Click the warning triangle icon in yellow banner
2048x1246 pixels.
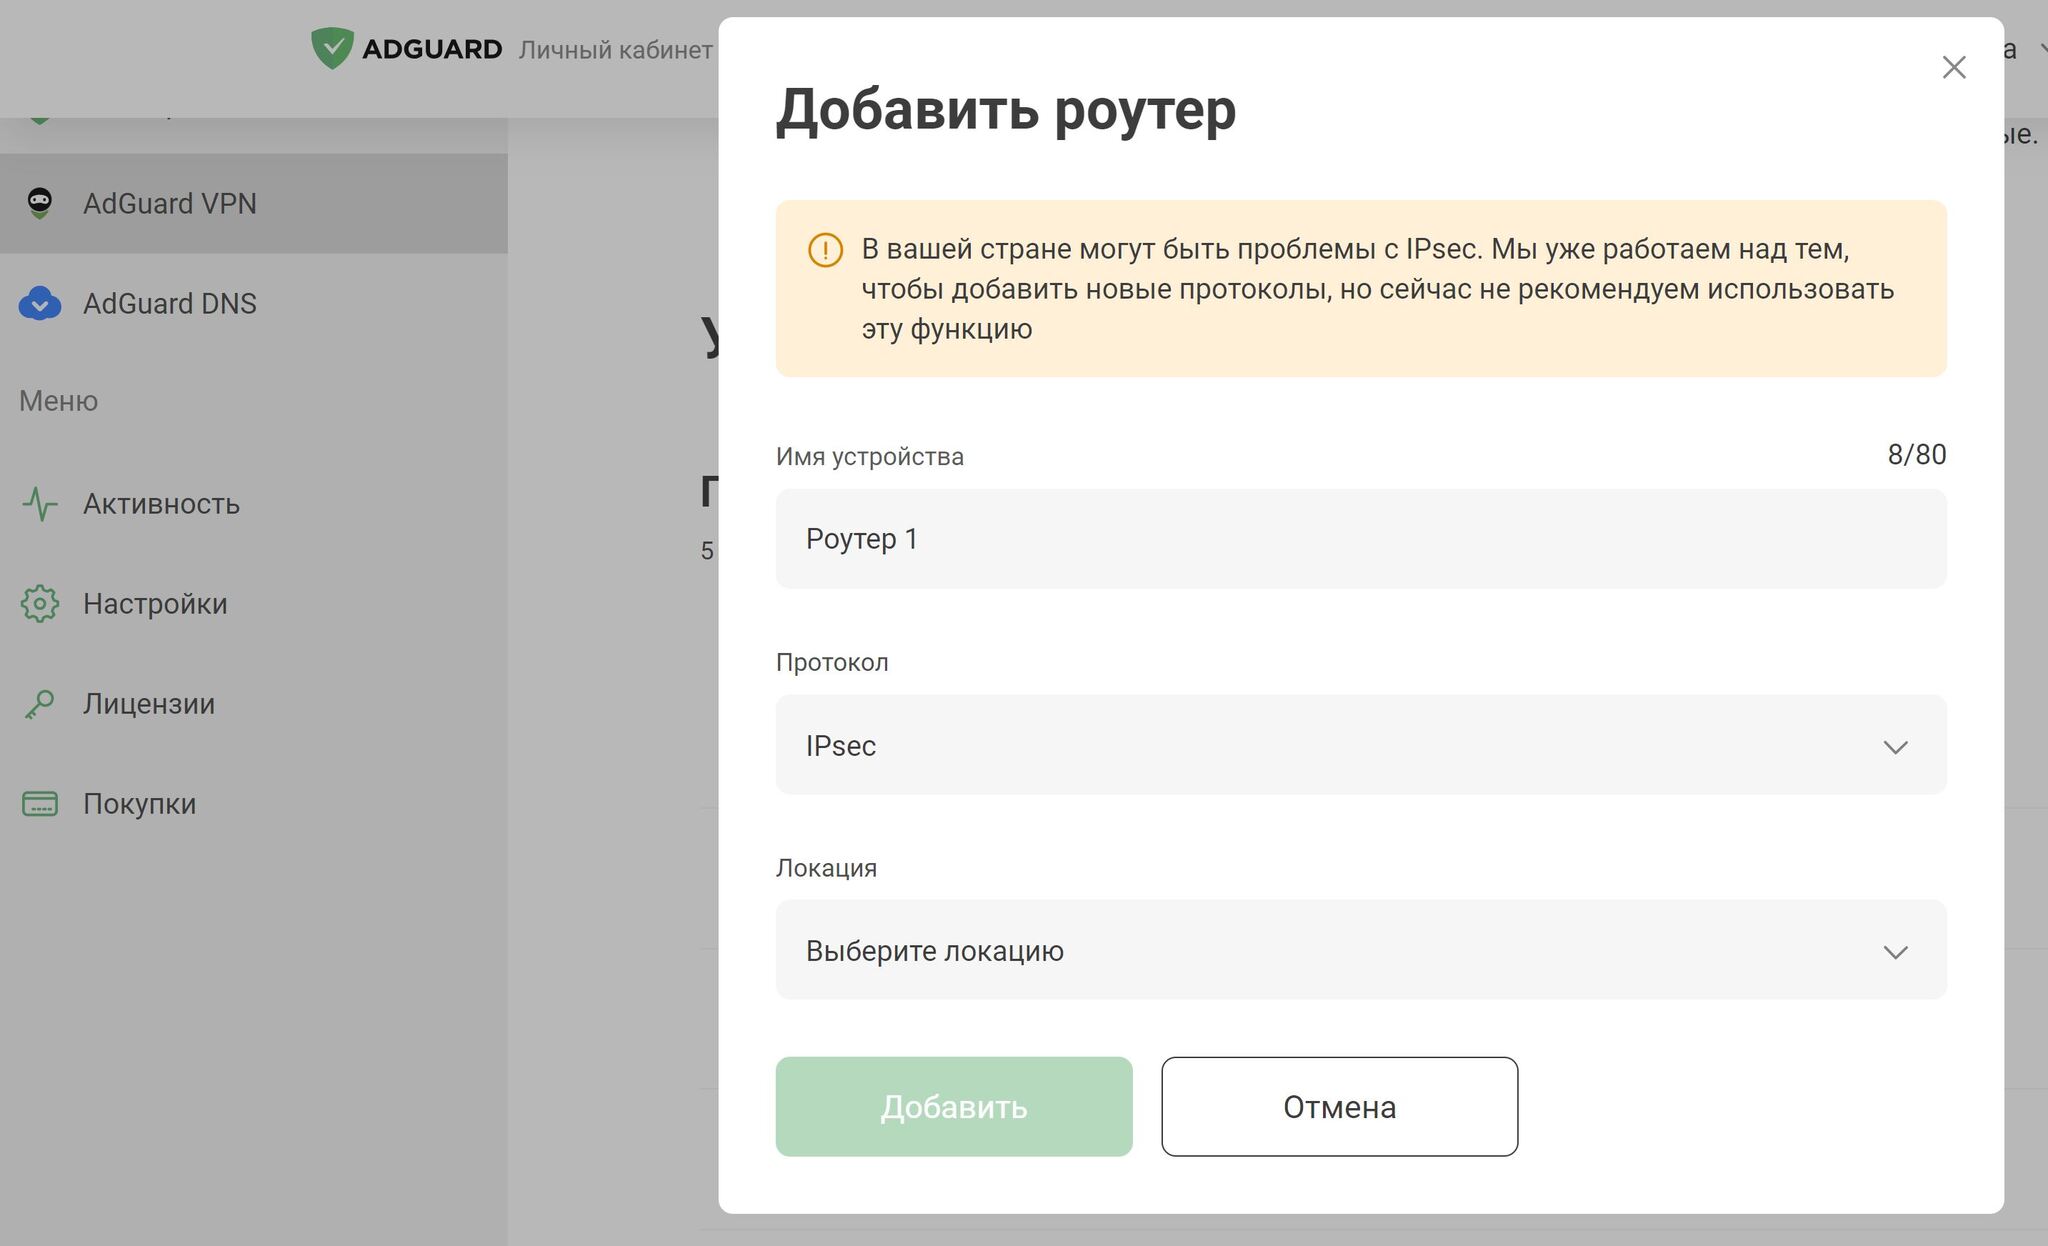coord(824,249)
